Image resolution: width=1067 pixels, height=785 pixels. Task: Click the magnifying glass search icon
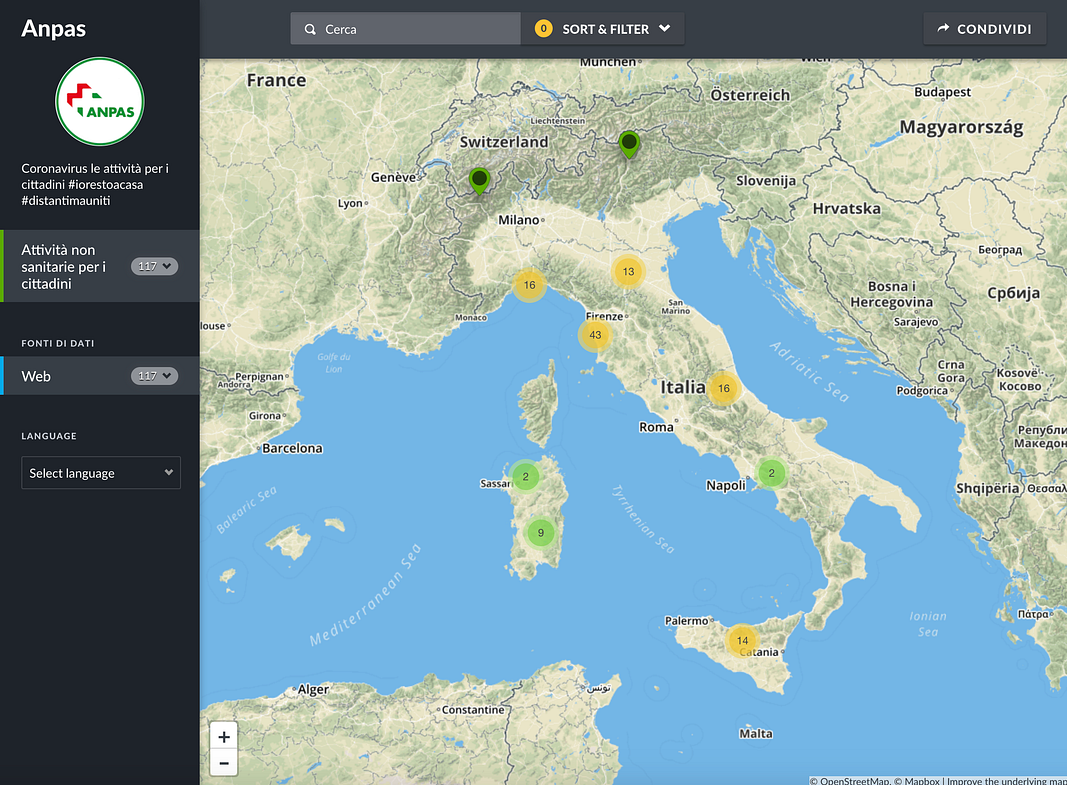(x=310, y=30)
